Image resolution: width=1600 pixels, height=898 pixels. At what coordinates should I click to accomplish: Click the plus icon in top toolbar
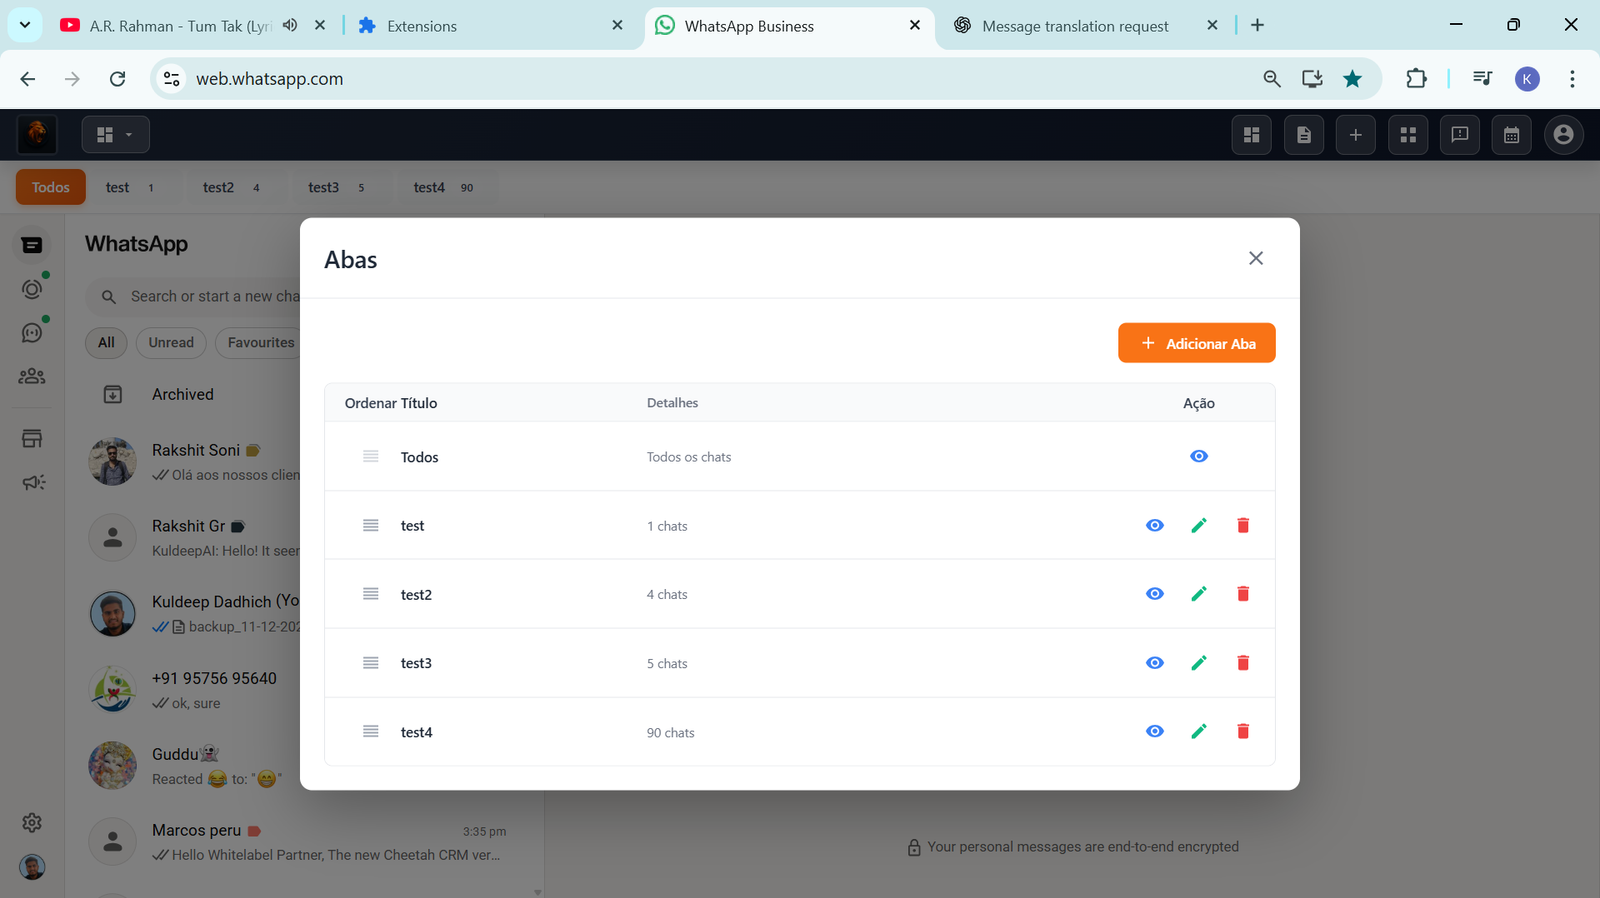(x=1355, y=135)
